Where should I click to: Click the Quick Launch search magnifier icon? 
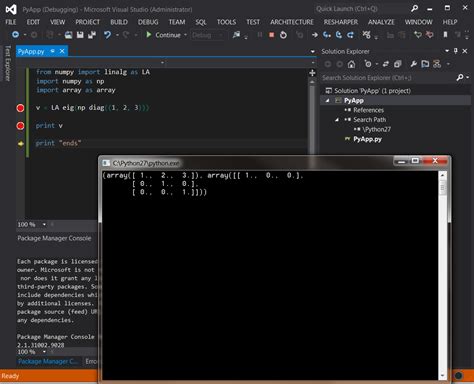tap(414, 9)
